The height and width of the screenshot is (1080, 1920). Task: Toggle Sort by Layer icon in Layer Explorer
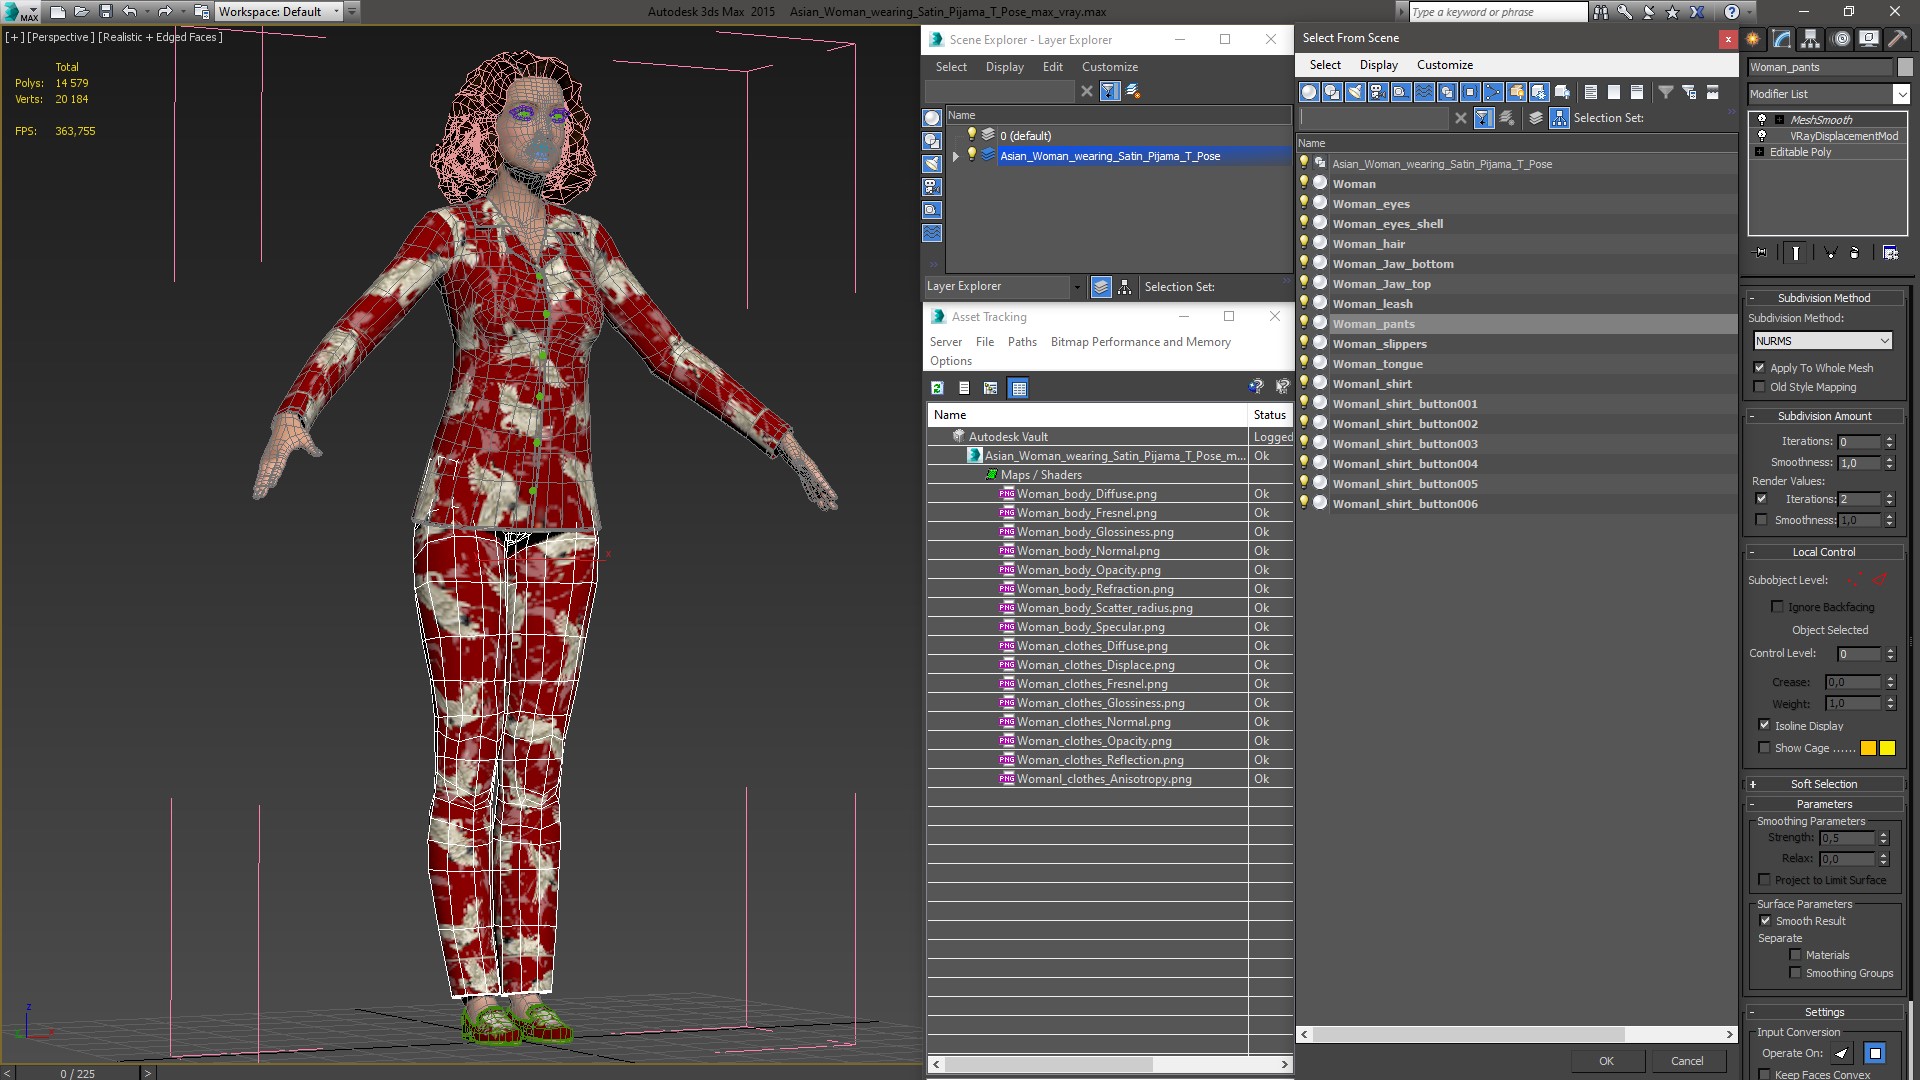[x=1101, y=287]
